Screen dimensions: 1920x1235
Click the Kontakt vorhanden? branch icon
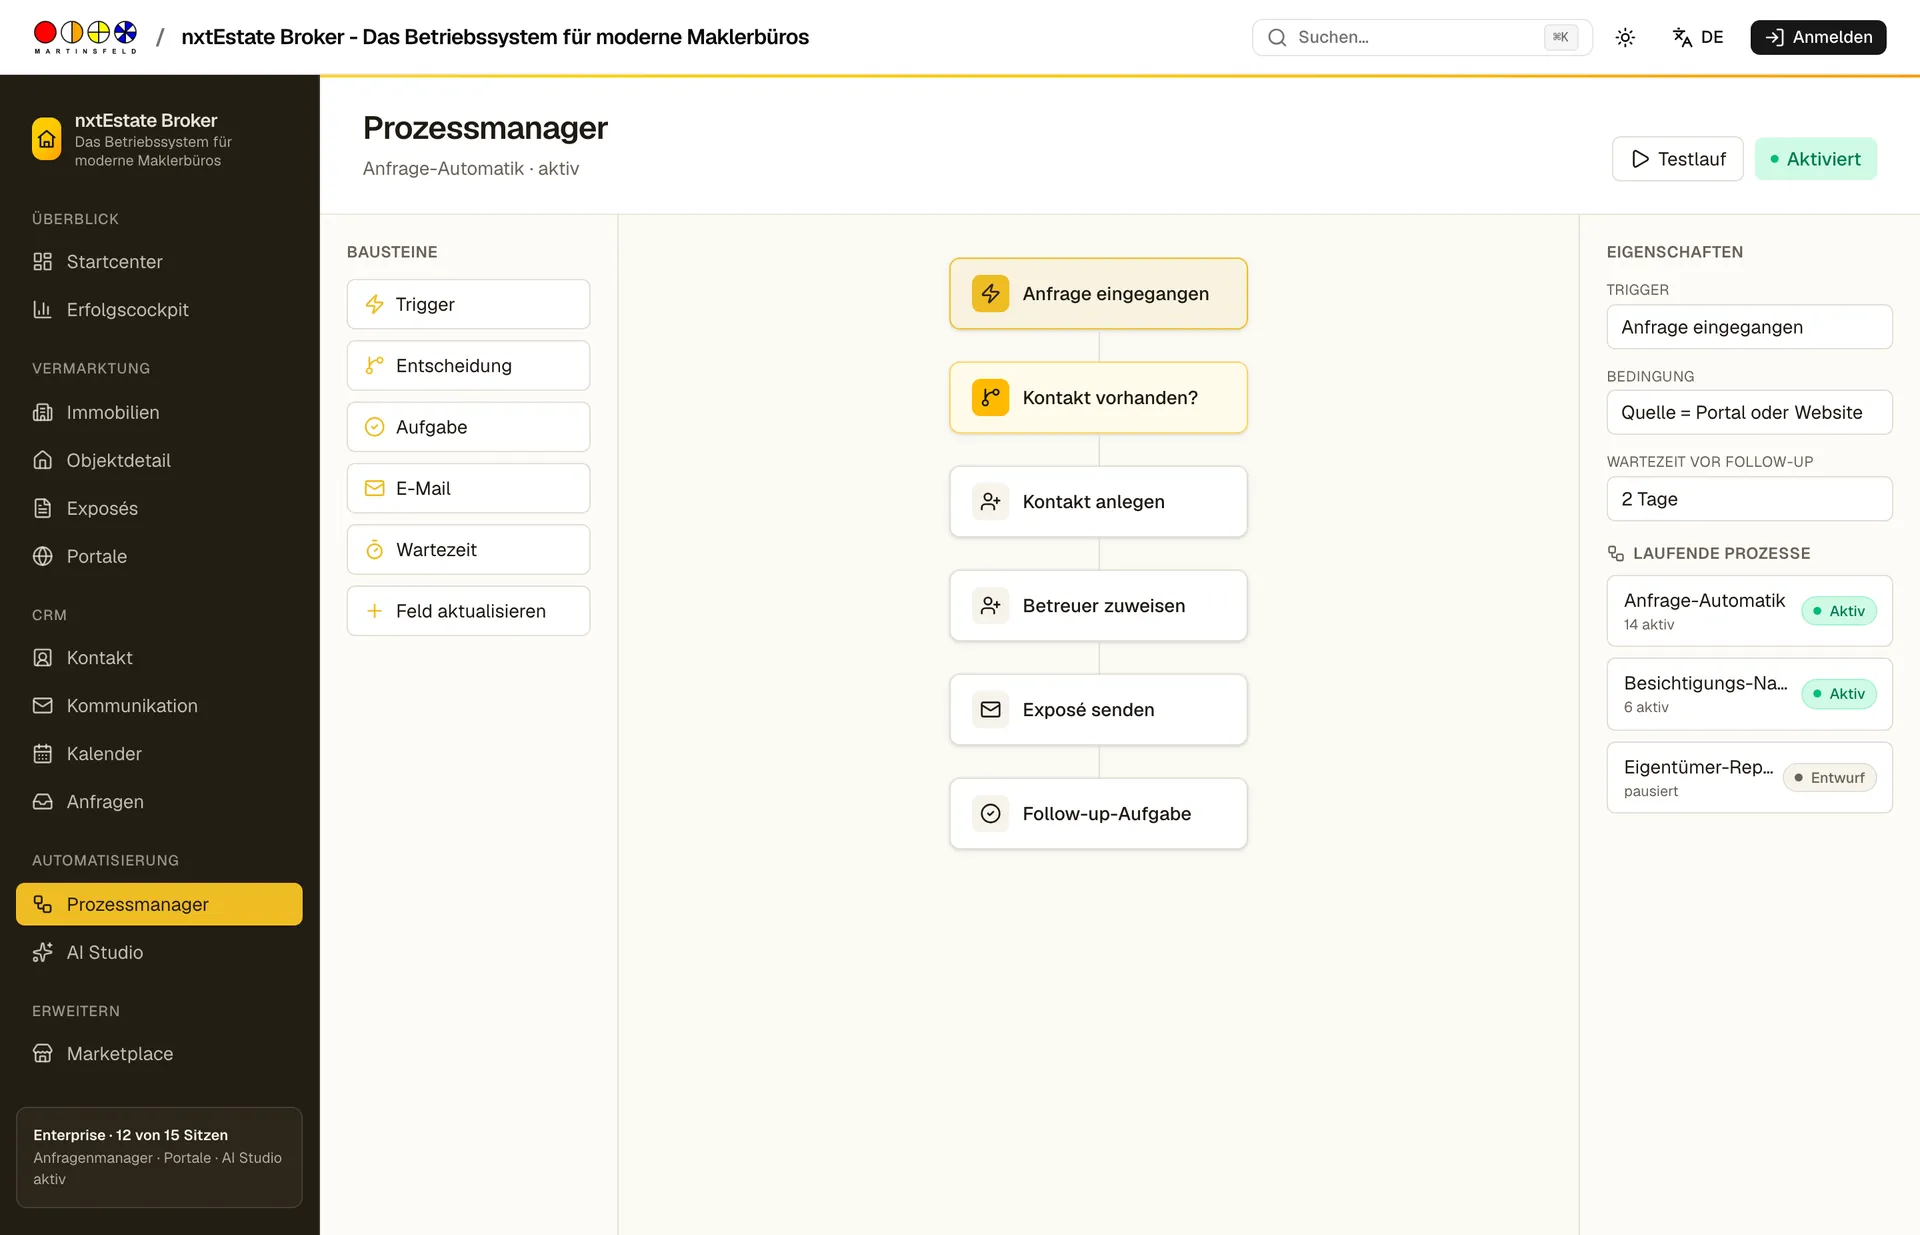coord(990,398)
